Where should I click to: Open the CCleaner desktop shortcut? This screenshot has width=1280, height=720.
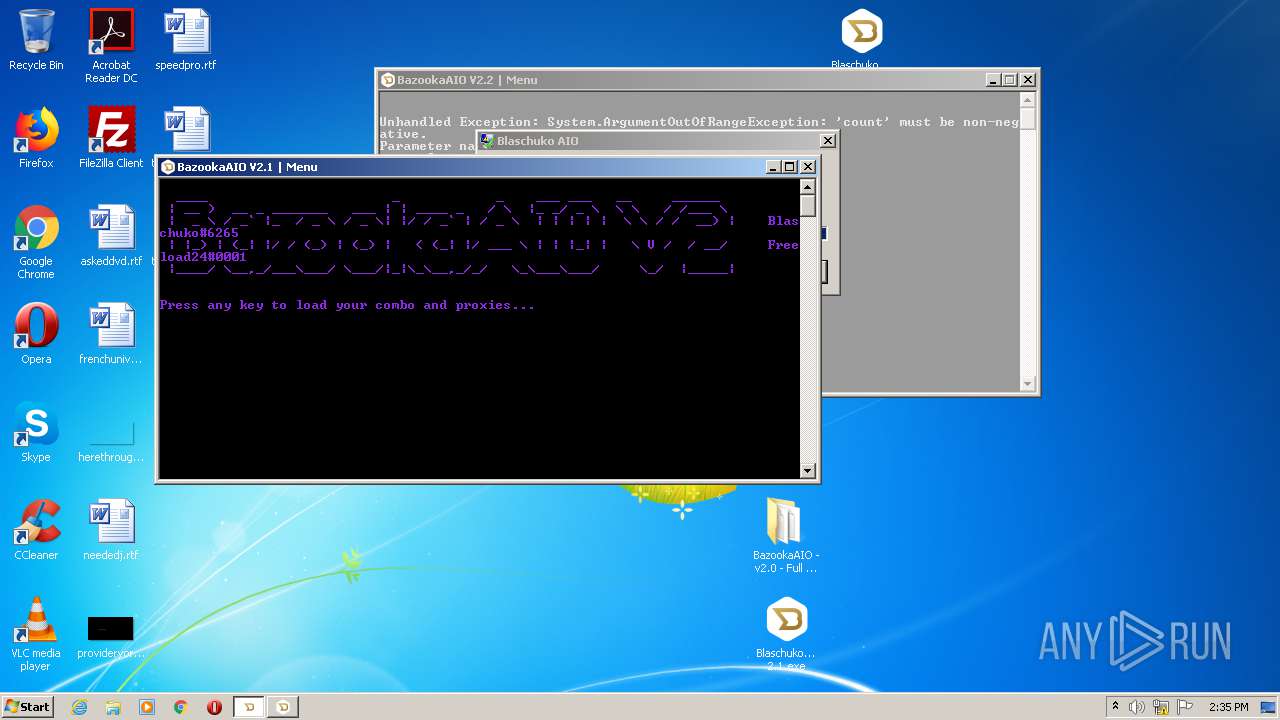tap(36, 530)
